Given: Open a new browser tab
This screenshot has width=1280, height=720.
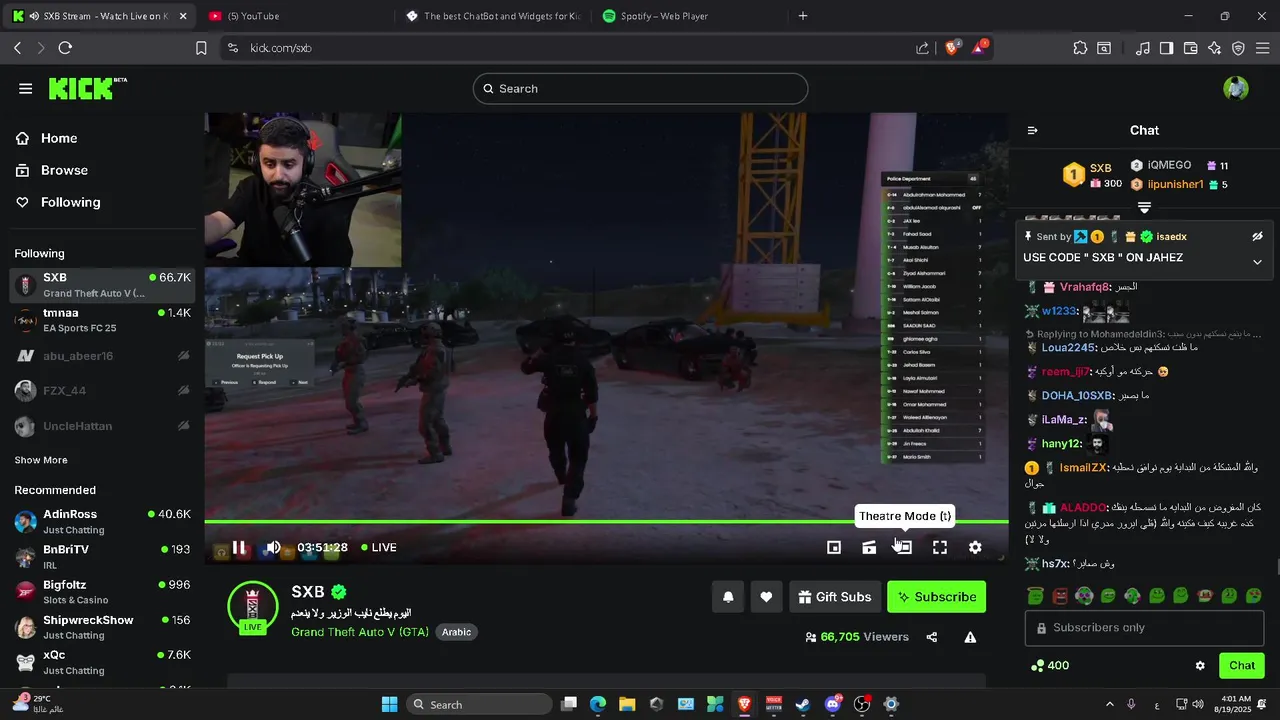Looking at the screenshot, I should [x=803, y=16].
